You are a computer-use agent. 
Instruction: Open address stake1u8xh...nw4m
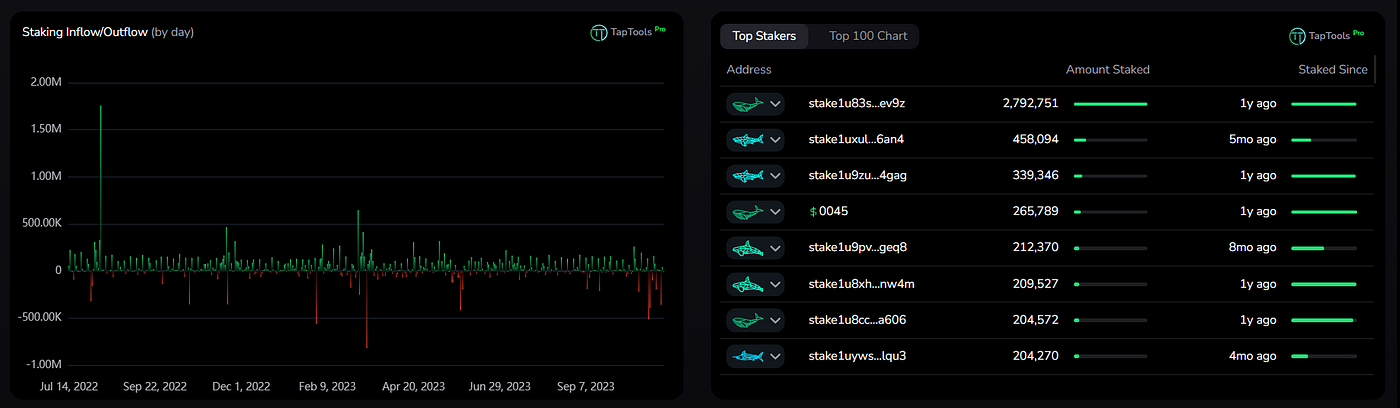click(x=861, y=283)
